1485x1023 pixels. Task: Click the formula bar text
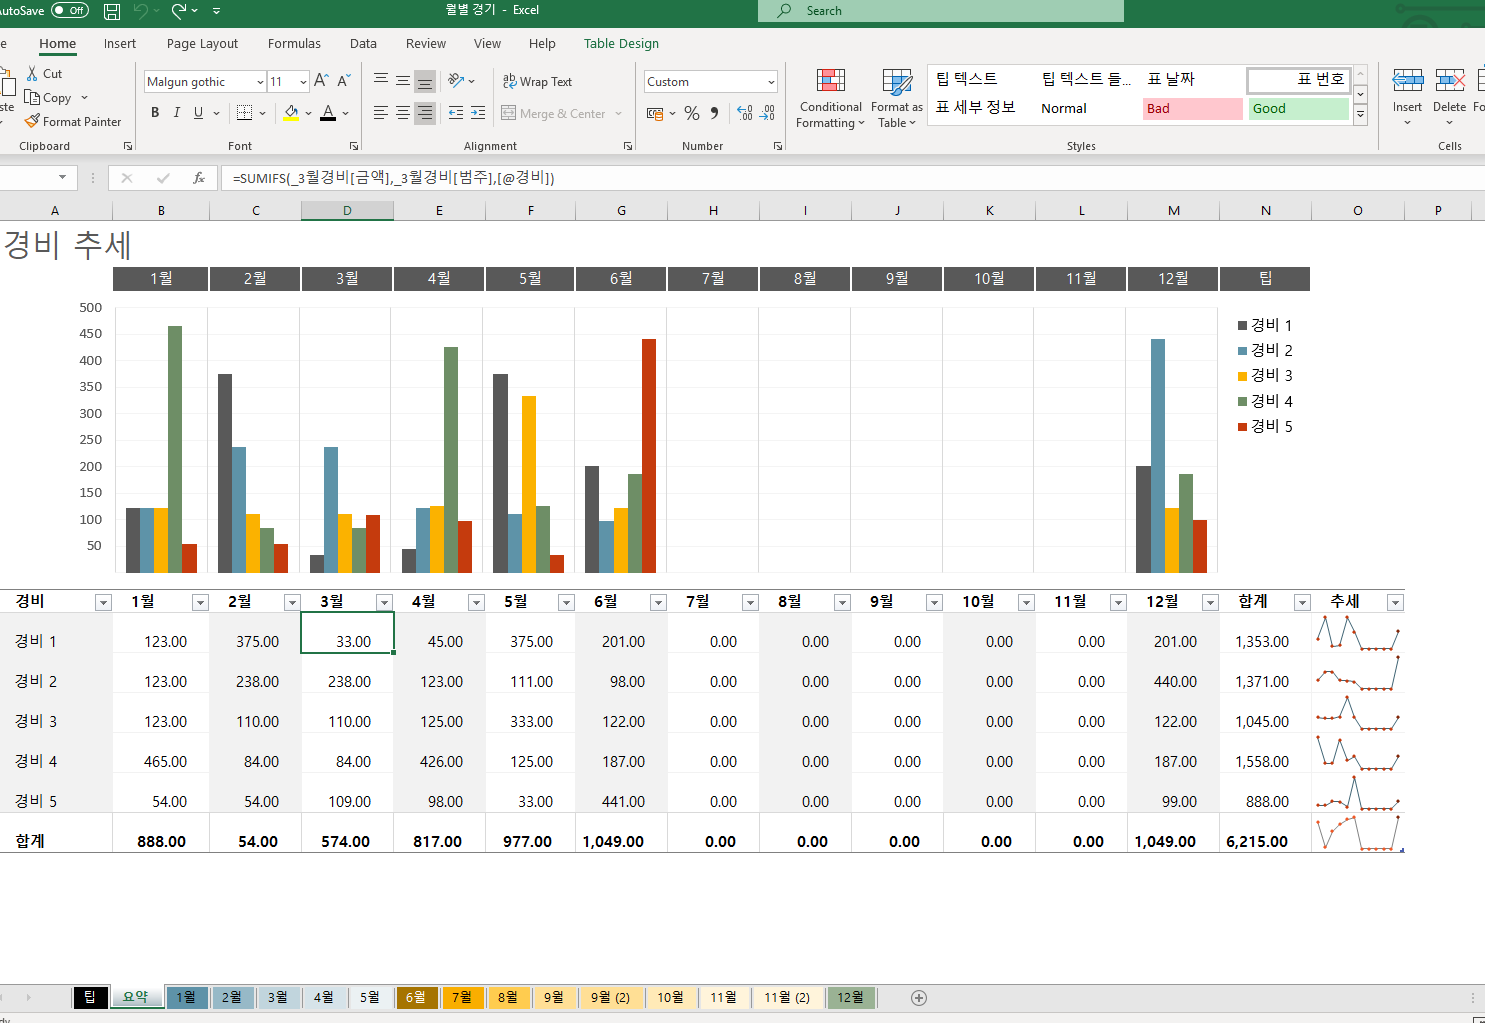(393, 178)
